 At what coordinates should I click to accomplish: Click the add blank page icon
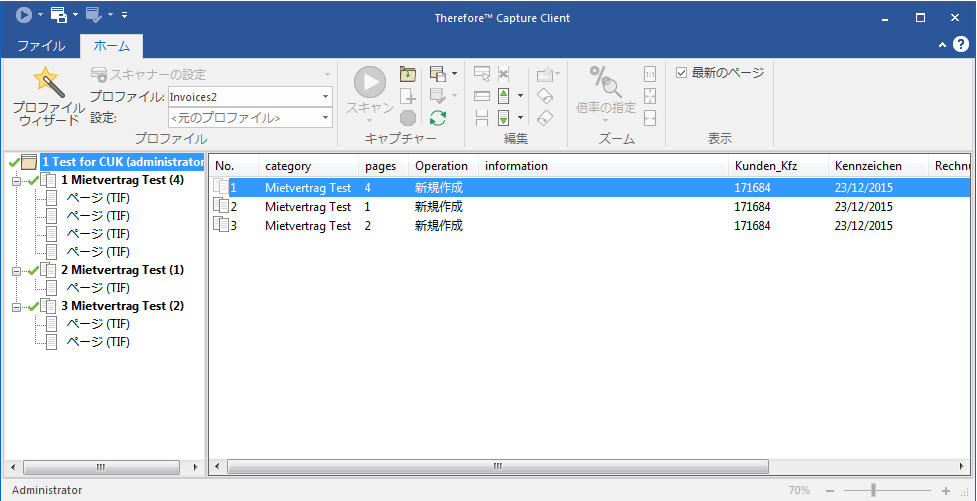point(407,96)
